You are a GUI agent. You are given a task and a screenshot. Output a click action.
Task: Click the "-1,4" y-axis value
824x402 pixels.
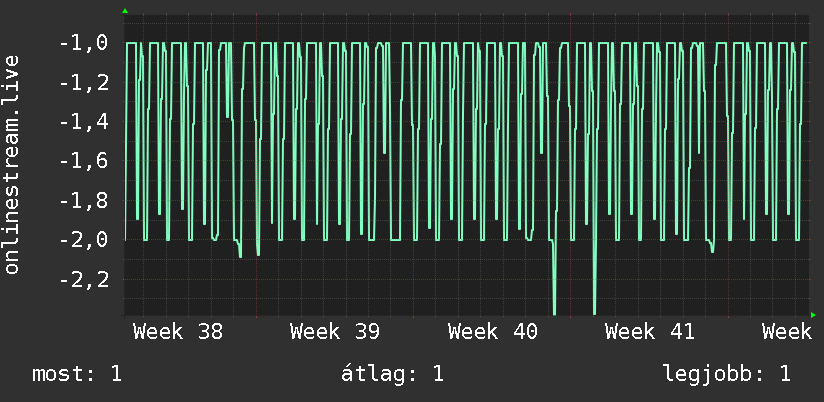pos(84,122)
